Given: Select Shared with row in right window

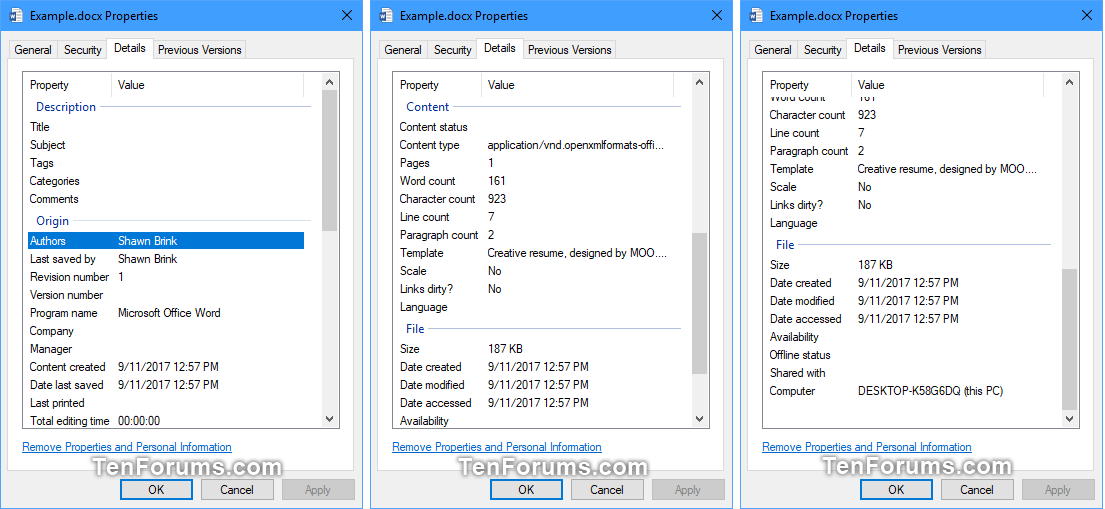Looking at the screenshot, I should [906, 373].
